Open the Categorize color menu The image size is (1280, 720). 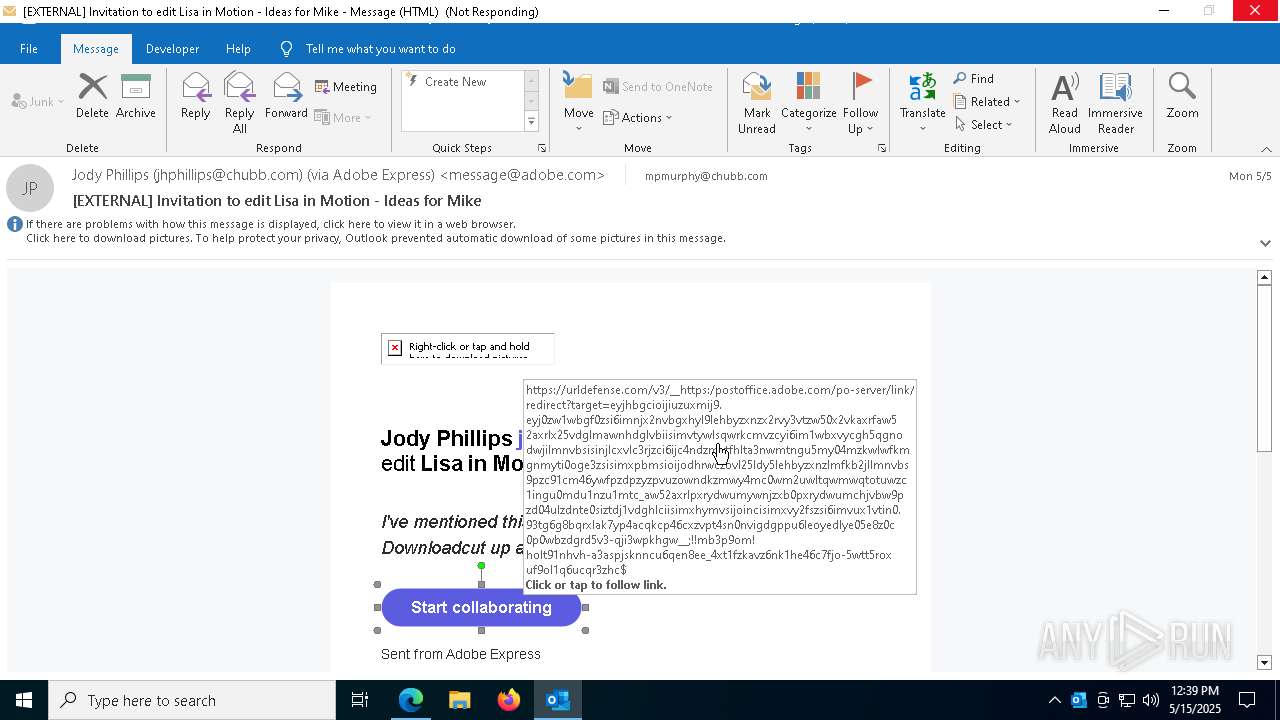[809, 103]
